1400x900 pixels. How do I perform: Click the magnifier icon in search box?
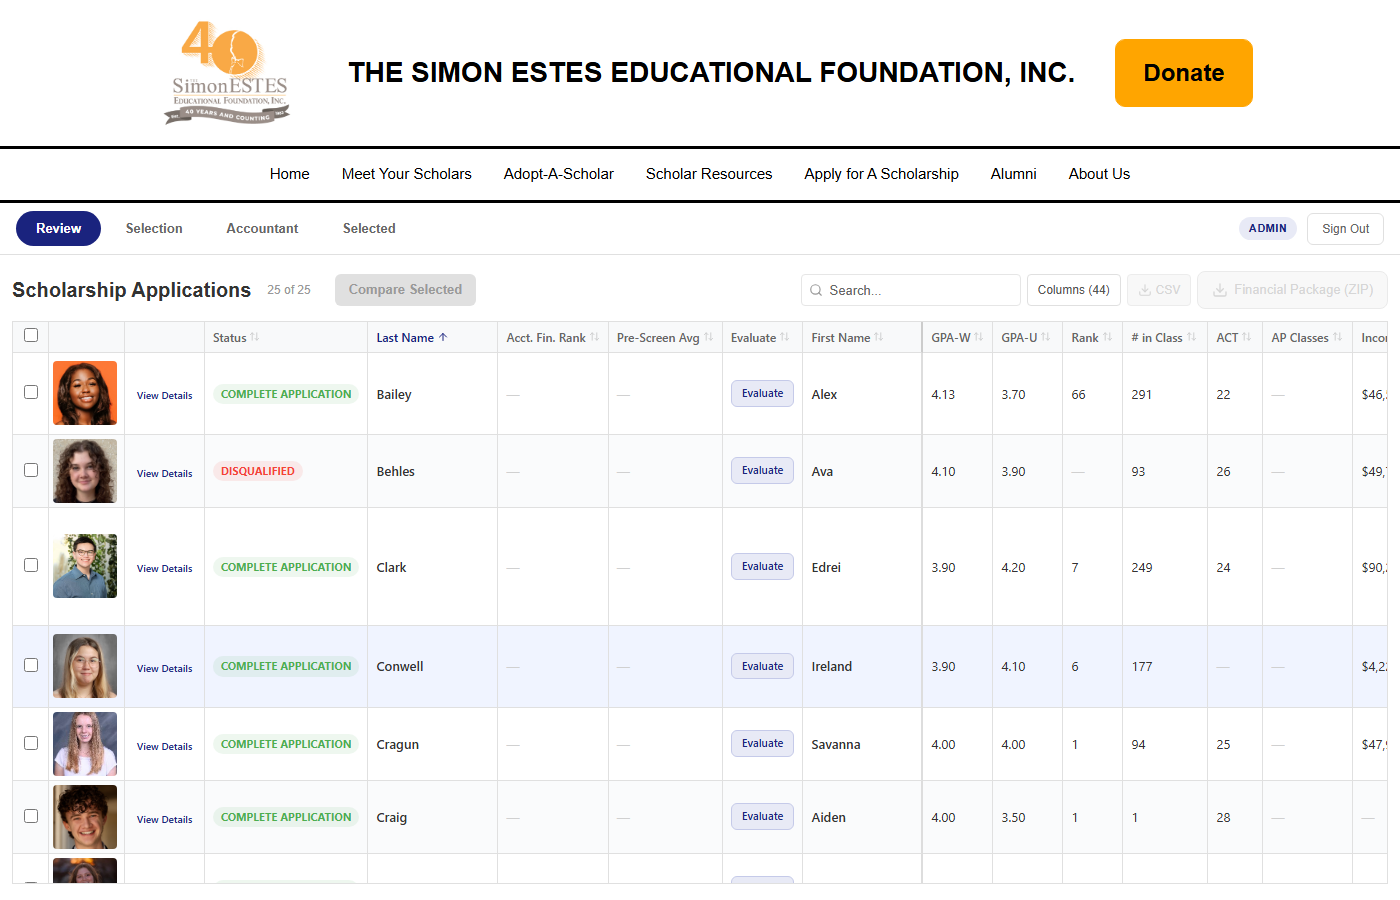(x=817, y=290)
